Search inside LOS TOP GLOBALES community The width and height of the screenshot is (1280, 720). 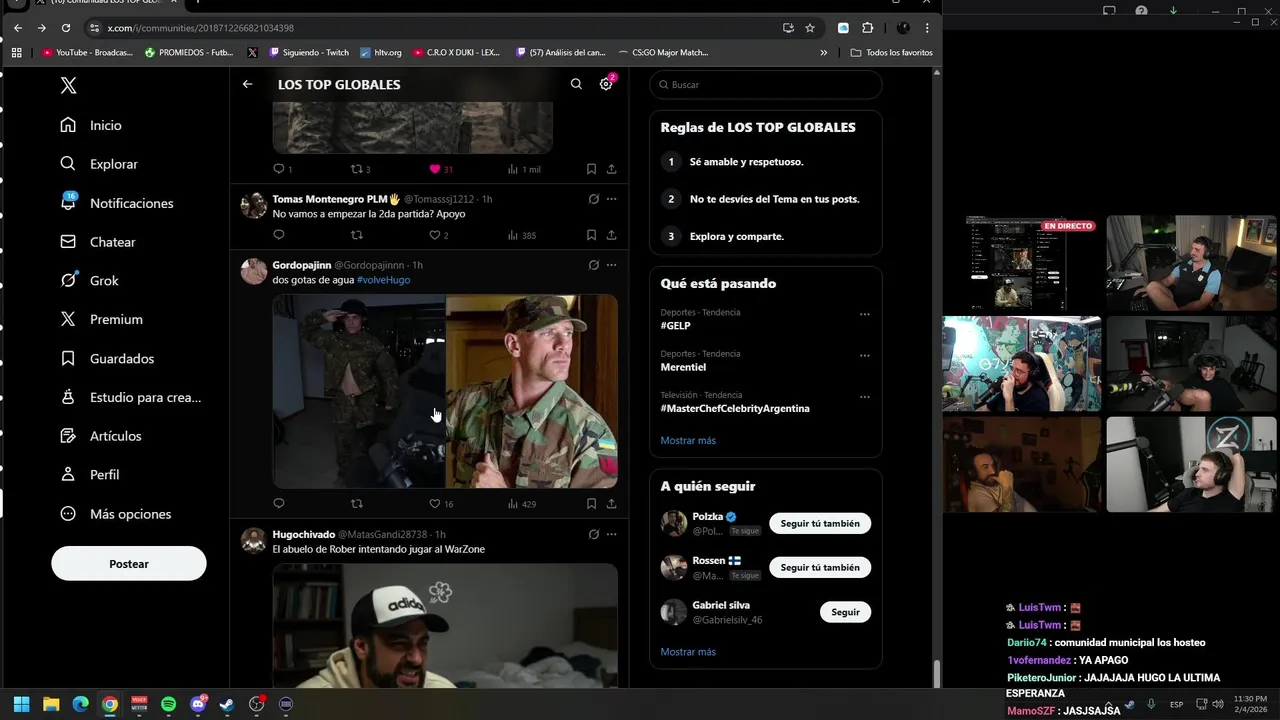tap(576, 84)
